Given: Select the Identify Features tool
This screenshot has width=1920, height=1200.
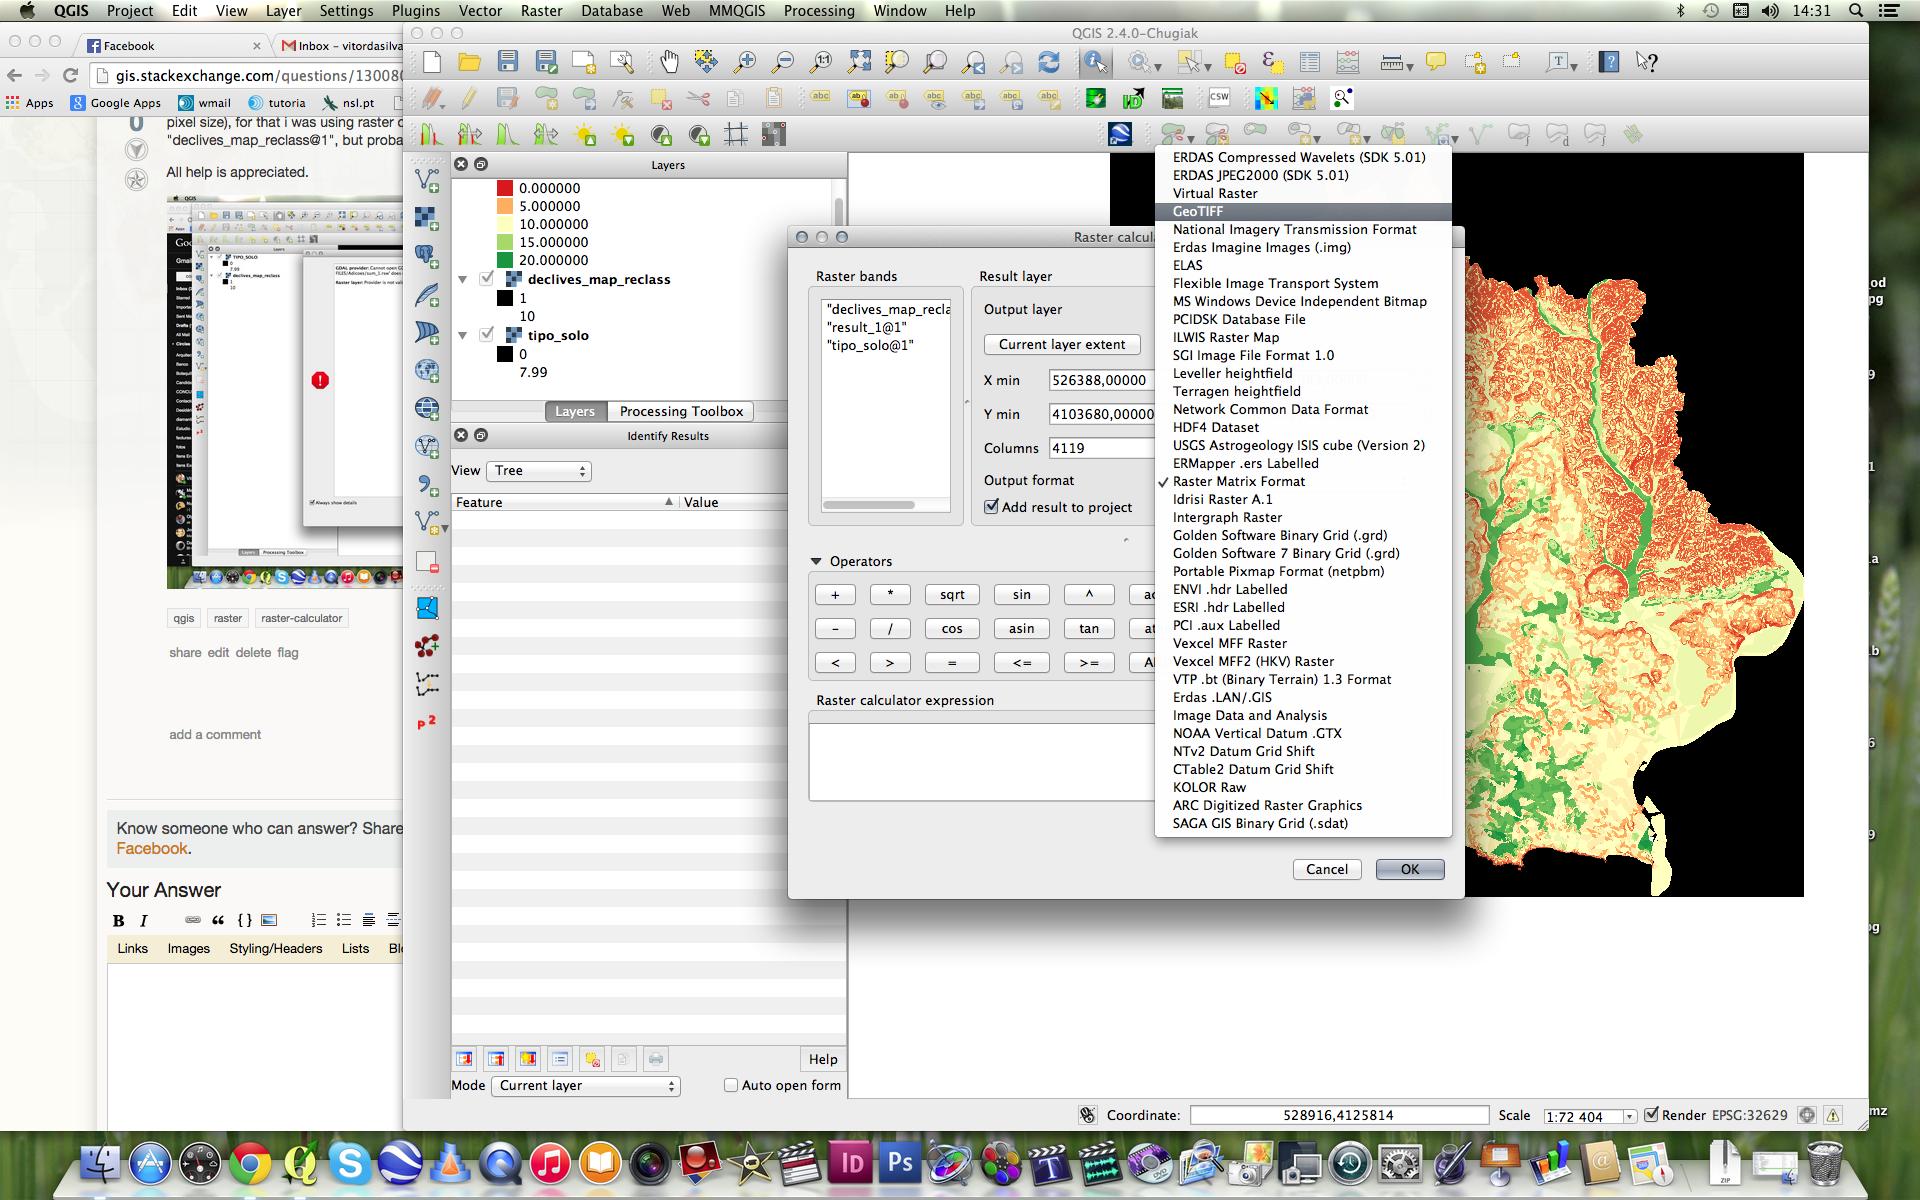Looking at the screenshot, I should click(x=1095, y=62).
